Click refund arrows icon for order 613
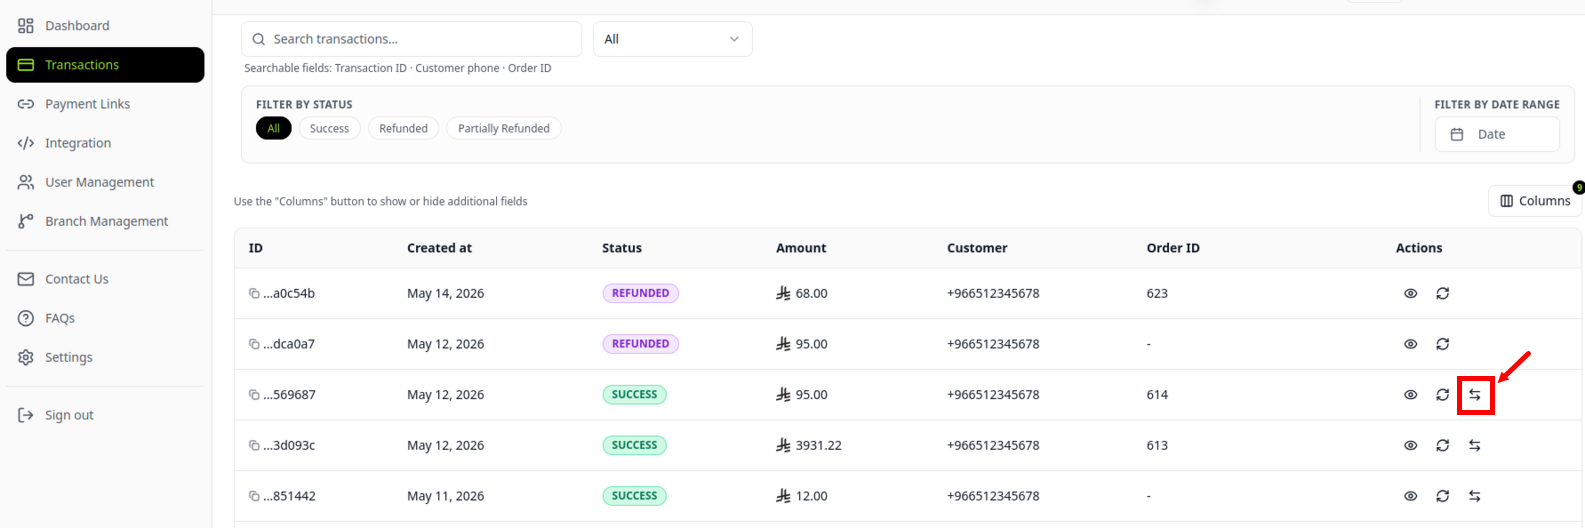This screenshot has width=1585, height=528. coord(1474,445)
